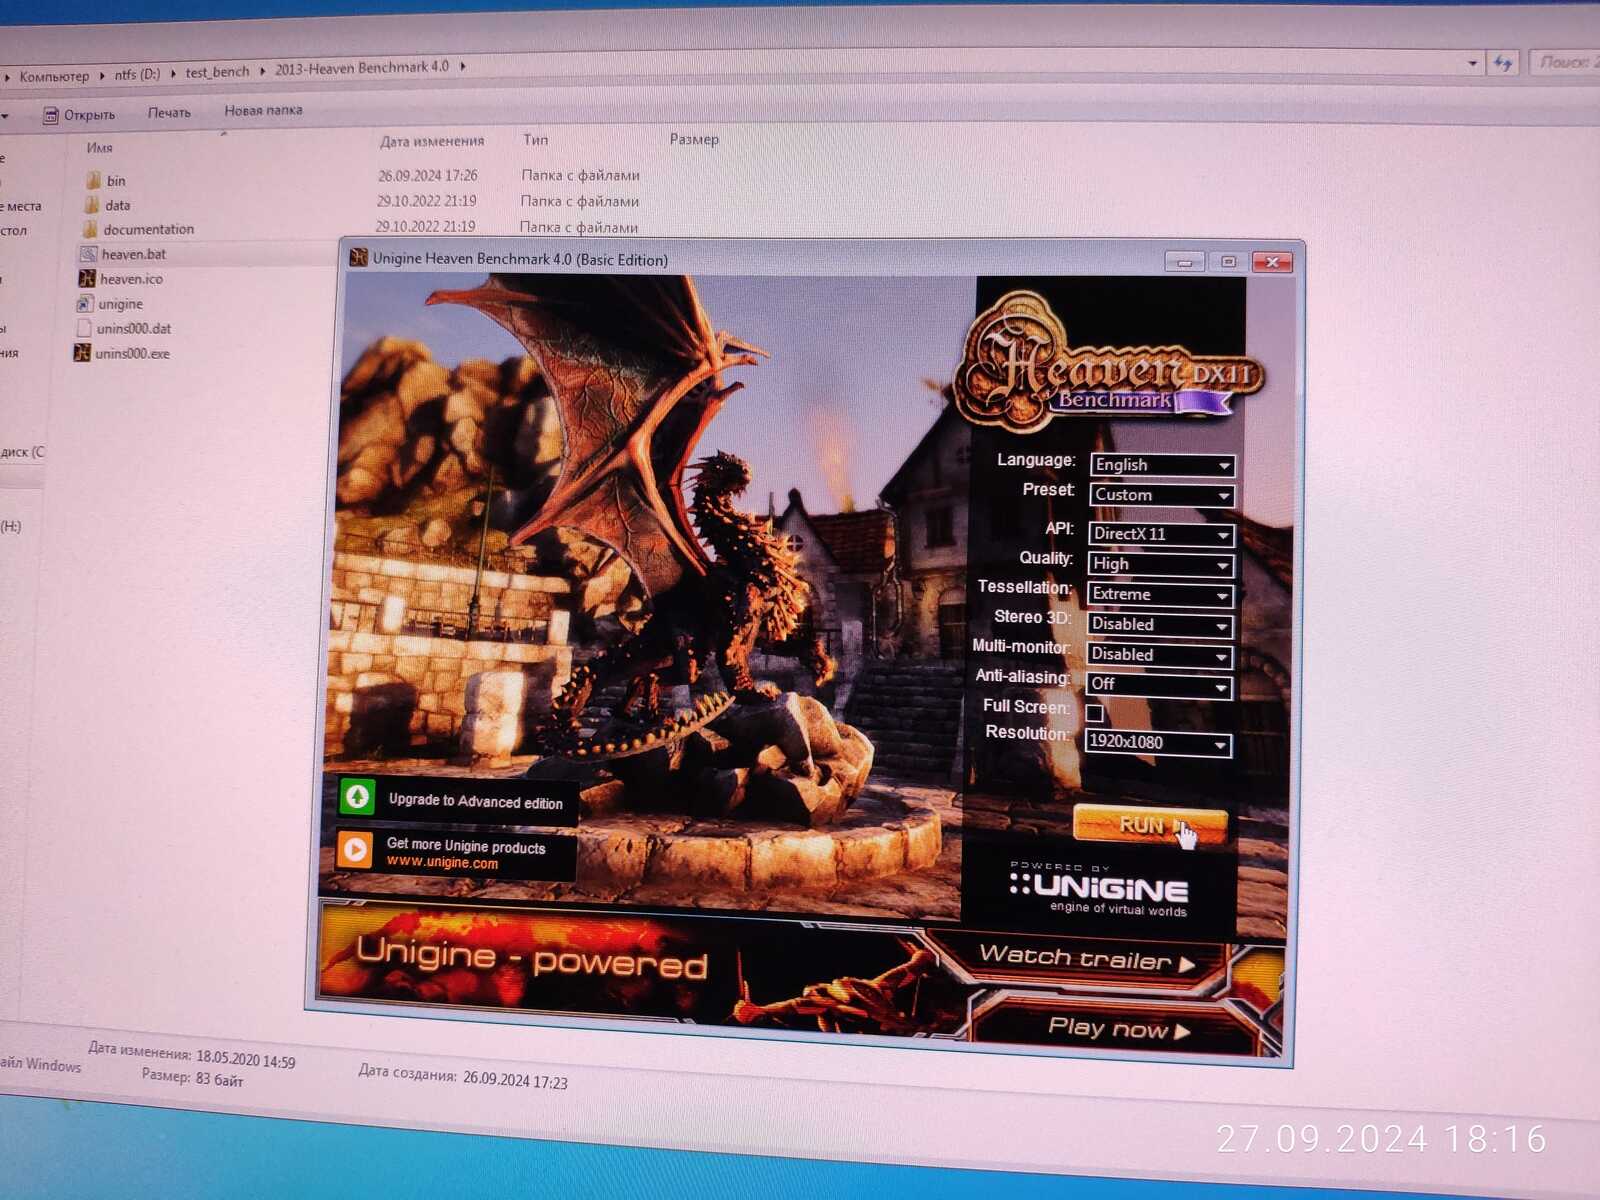Click the Play now button

tap(1118, 1028)
